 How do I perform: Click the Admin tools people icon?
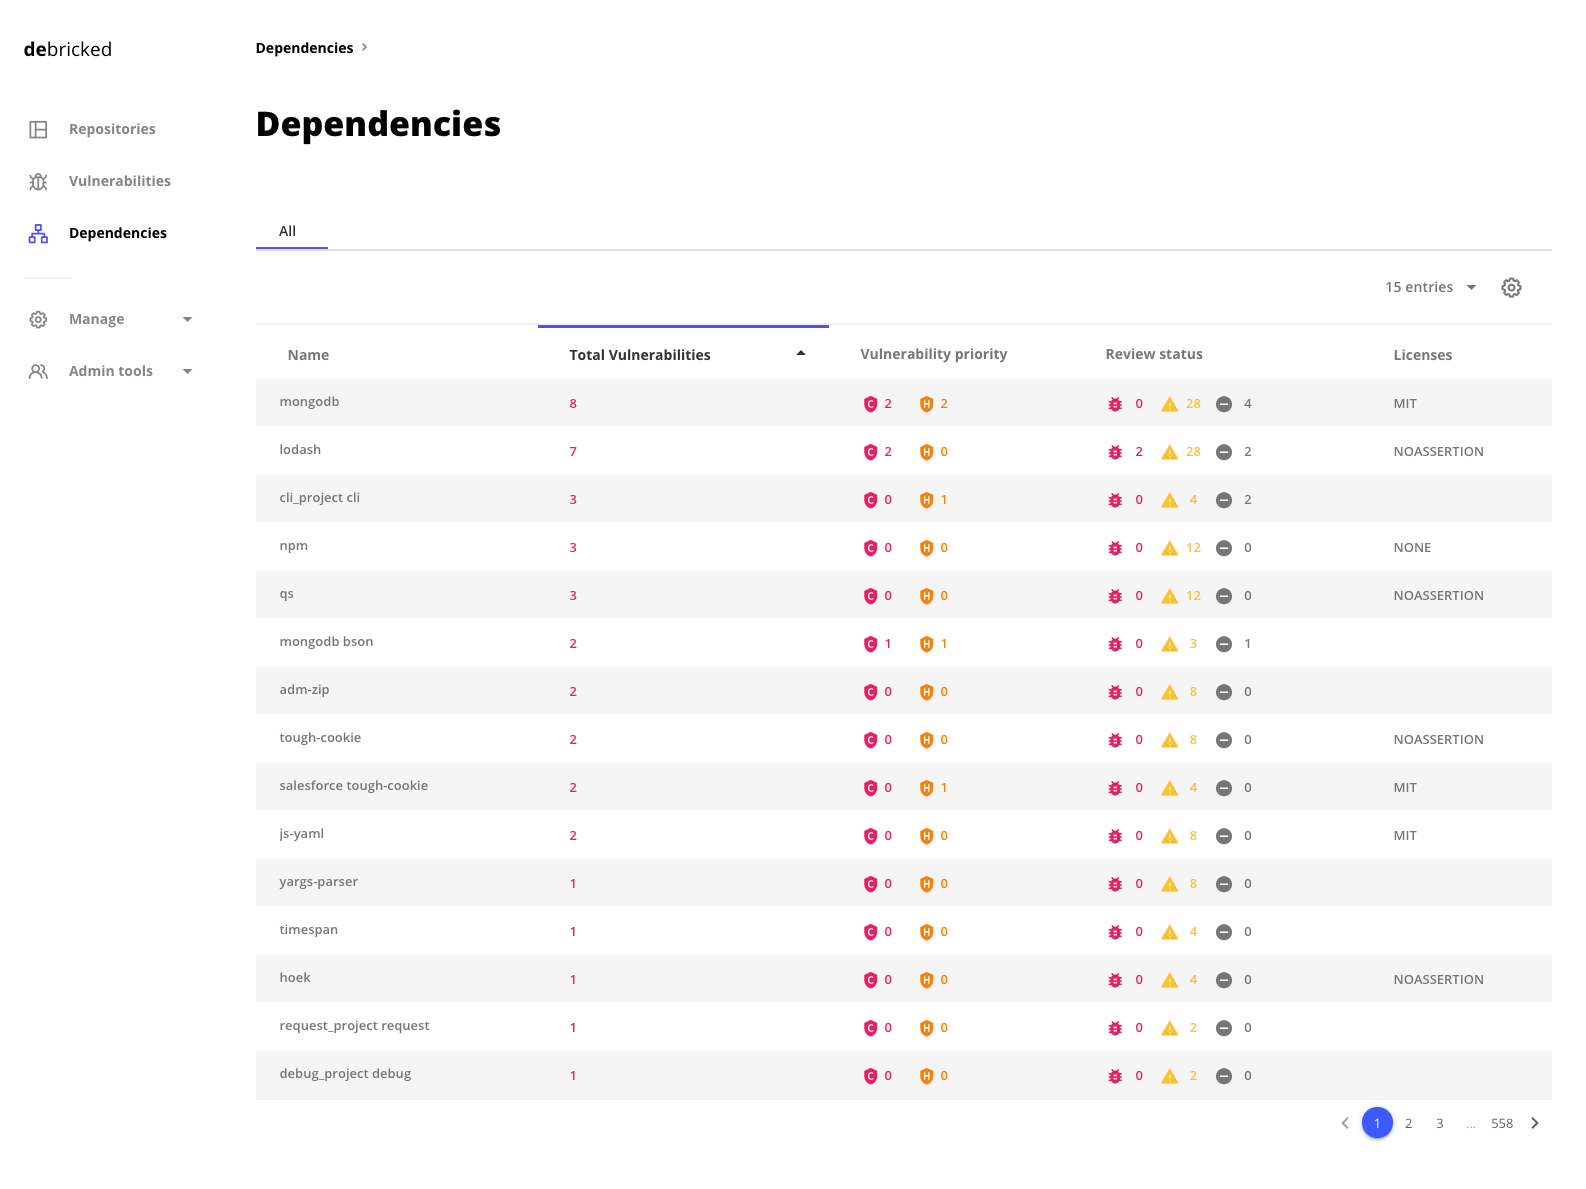coord(38,371)
